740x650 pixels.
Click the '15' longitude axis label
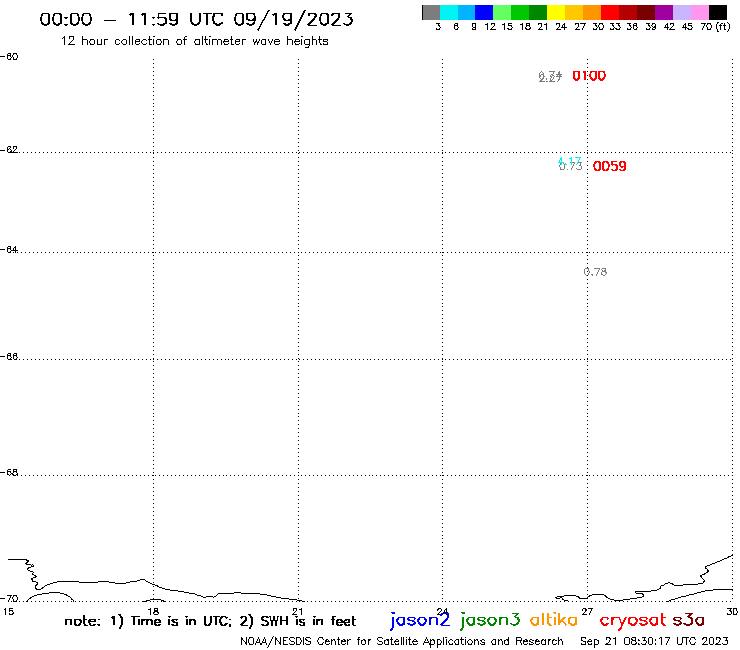coord(8,612)
